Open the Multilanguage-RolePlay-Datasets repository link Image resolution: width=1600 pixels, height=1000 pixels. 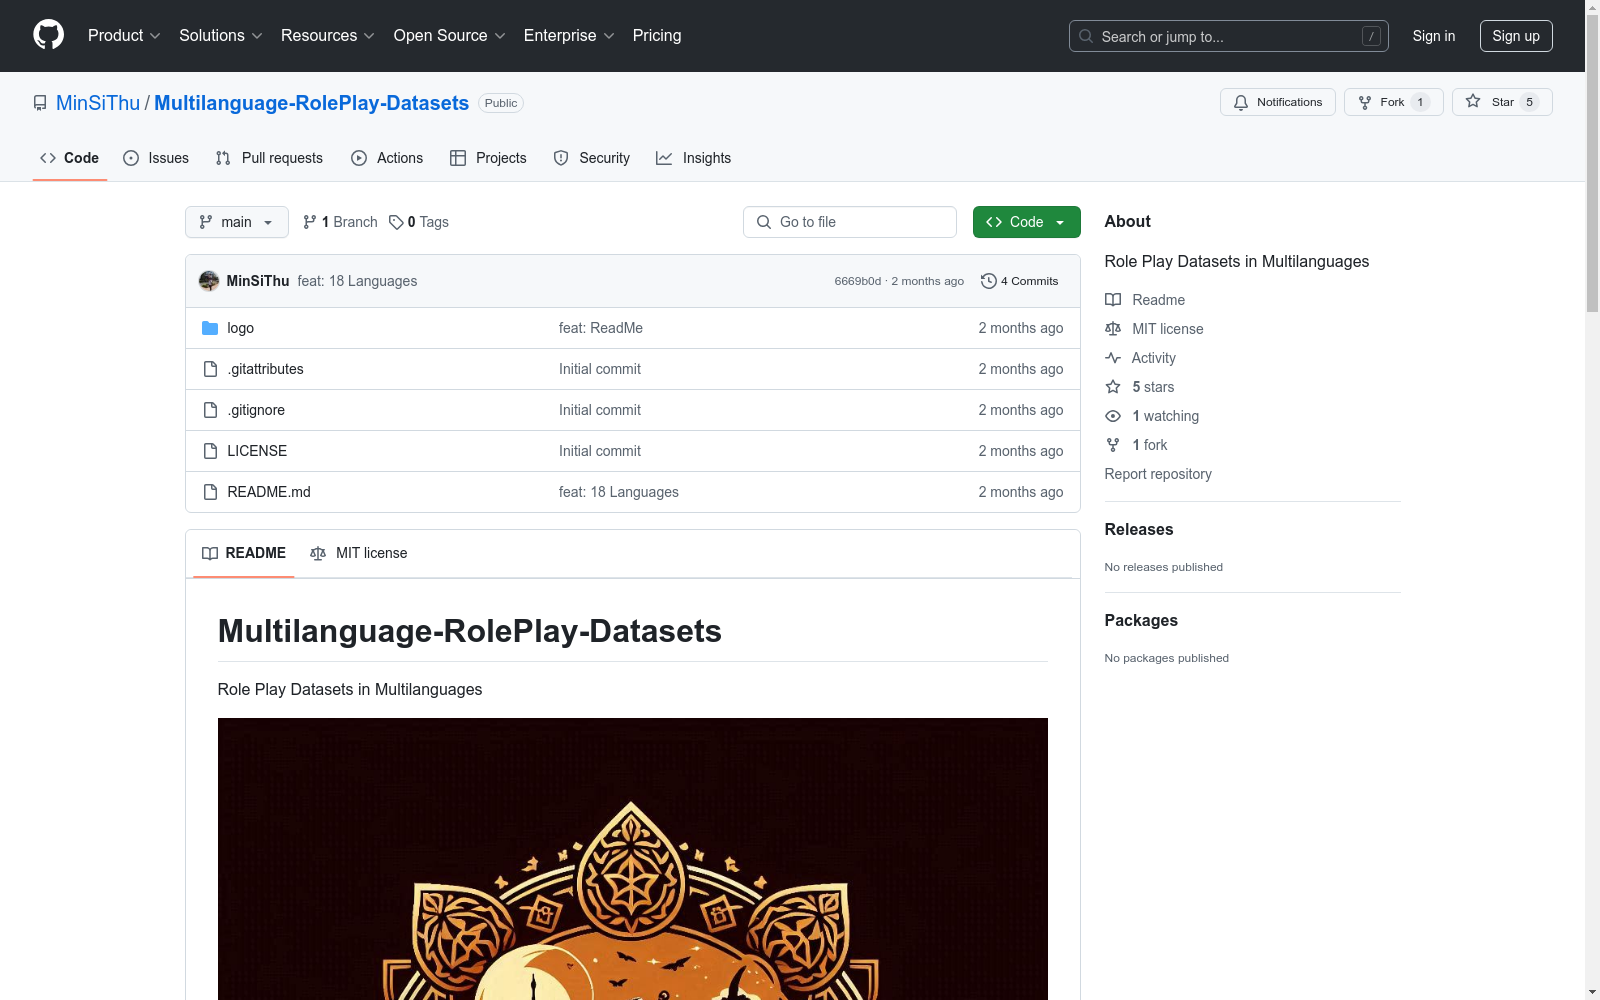pyautogui.click(x=311, y=103)
